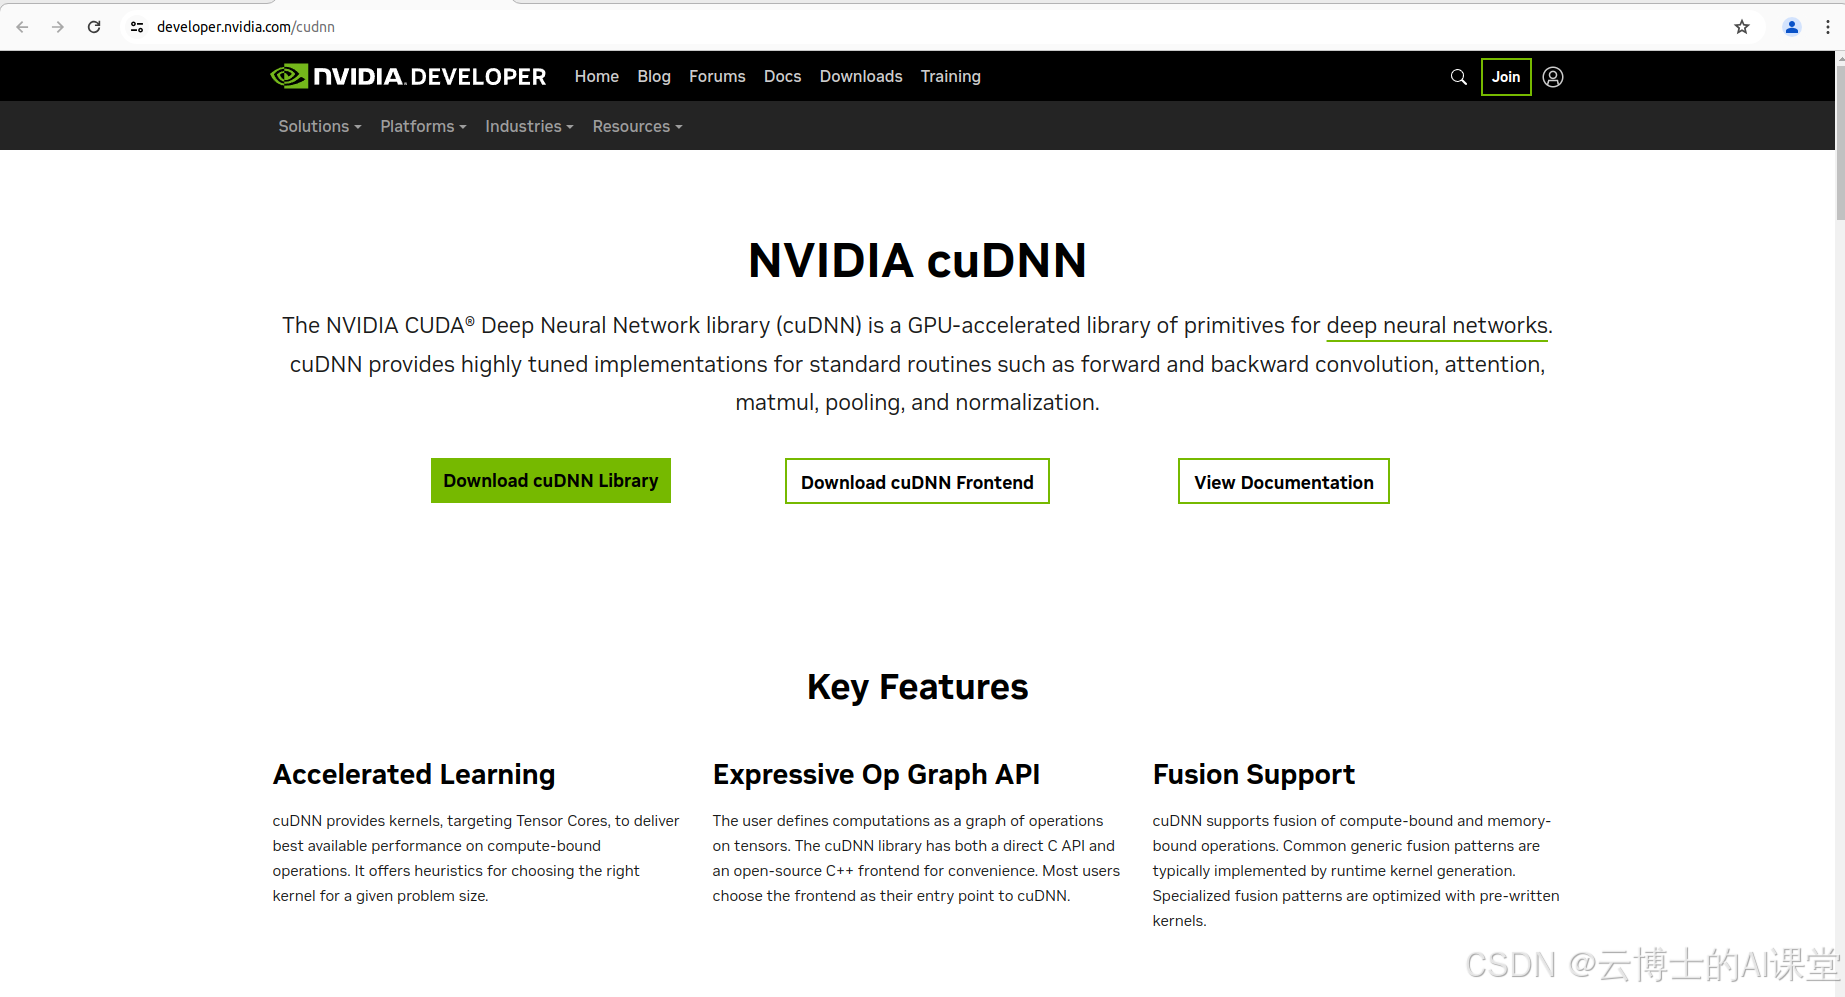Image resolution: width=1845 pixels, height=997 pixels.
Task: Click the NVIDIA cuDNN main heading
Action: [x=917, y=260]
